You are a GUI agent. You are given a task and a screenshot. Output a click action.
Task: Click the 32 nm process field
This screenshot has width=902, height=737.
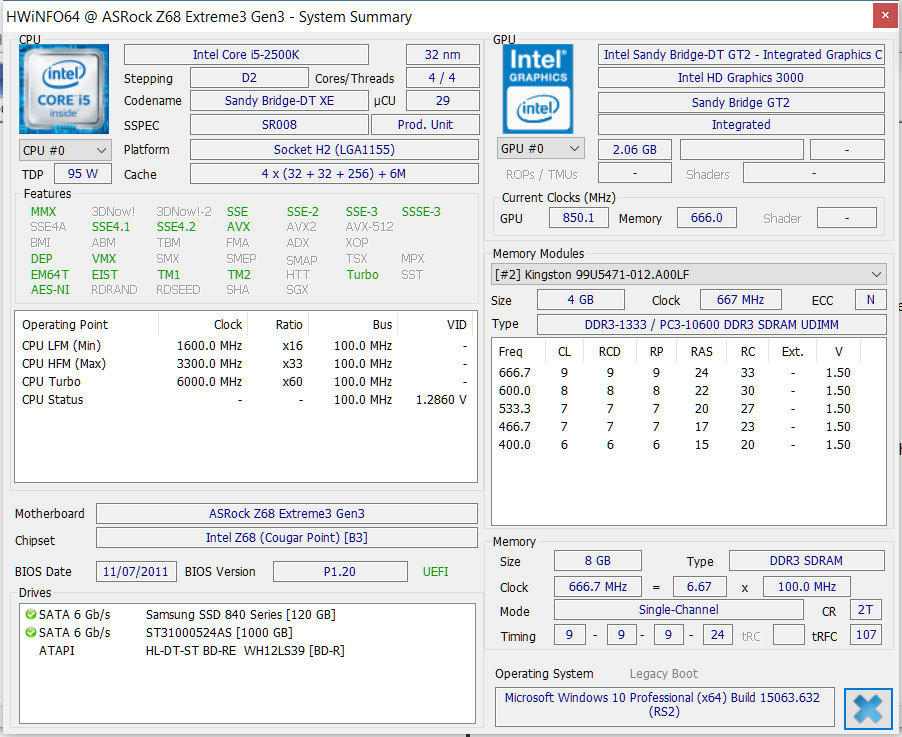coord(442,55)
